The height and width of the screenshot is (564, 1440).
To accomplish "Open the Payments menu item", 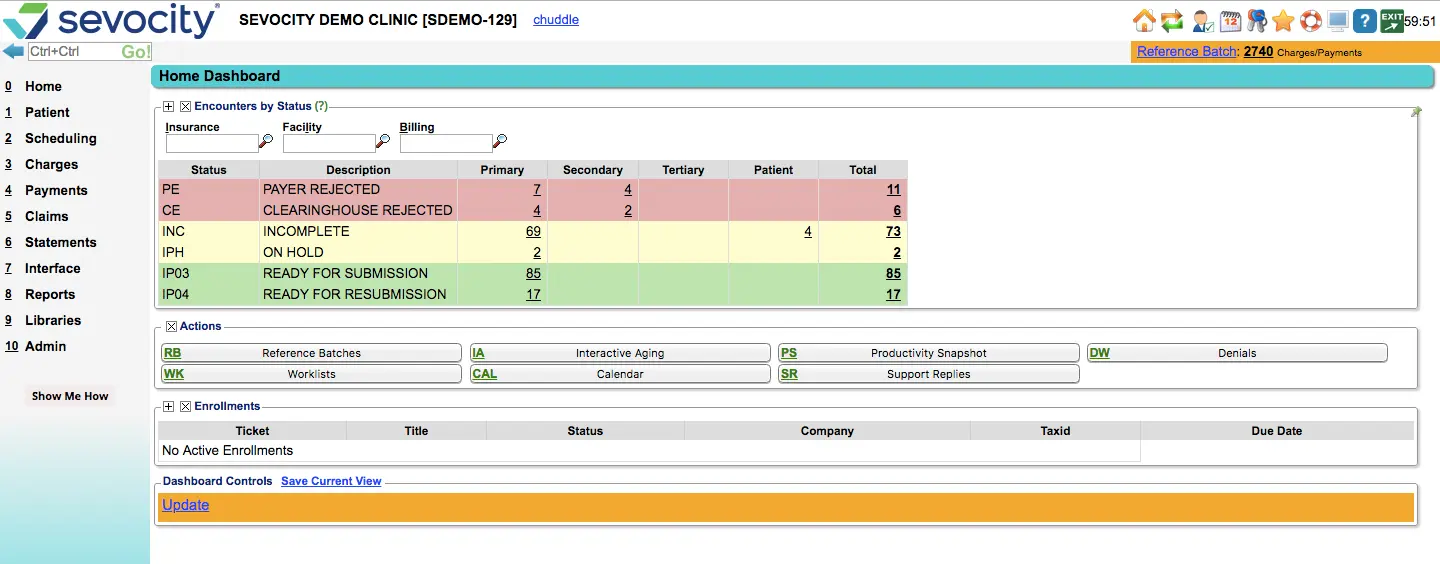I will (x=56, y=191).
